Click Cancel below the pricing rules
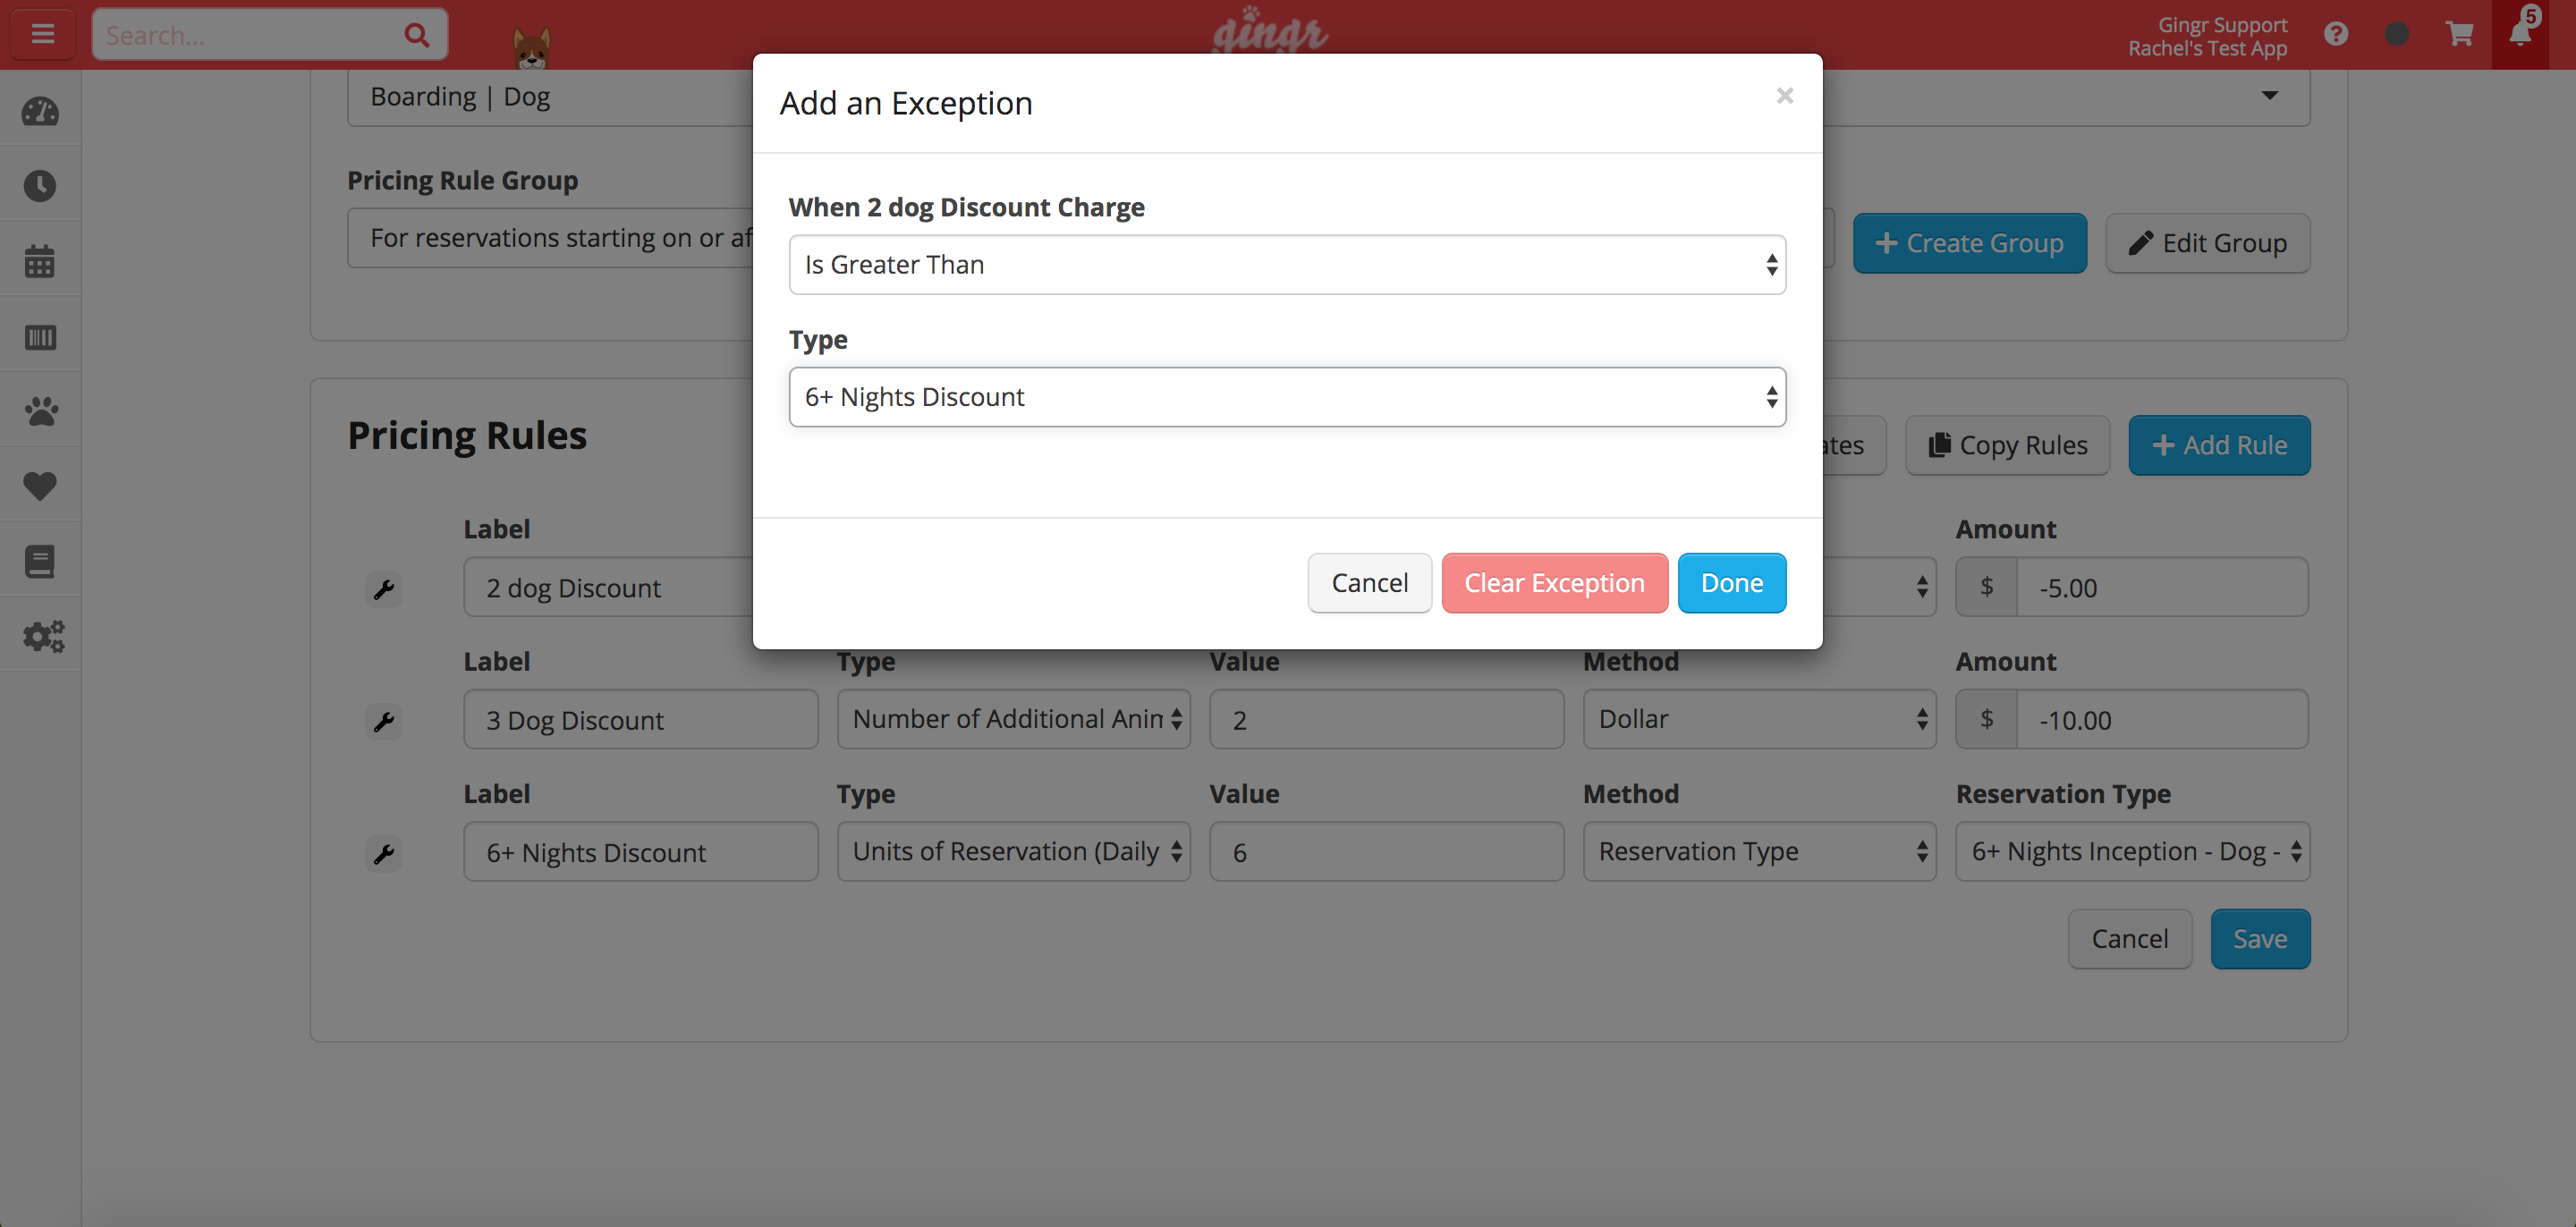Image resolution: width=2576 pixels, height=1227 pixels. [2129, 939]
